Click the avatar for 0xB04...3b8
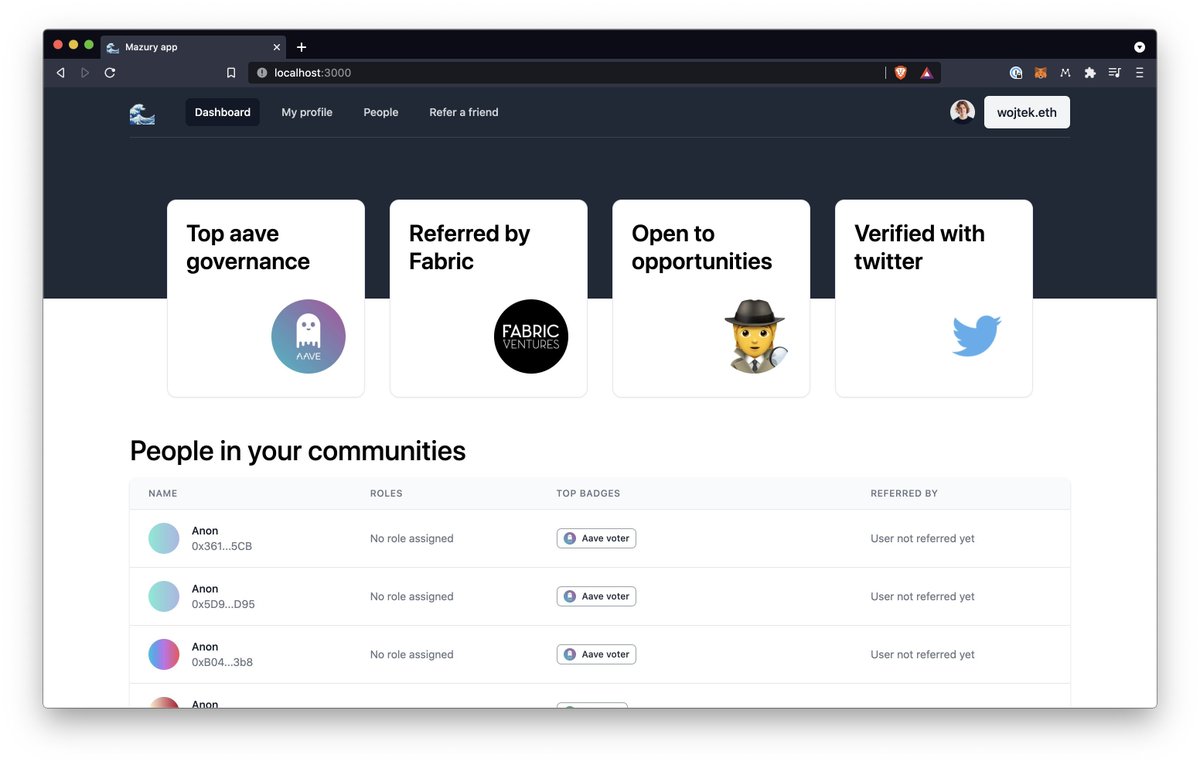Screen dimensions: 1200x765 tap(164, 654)
